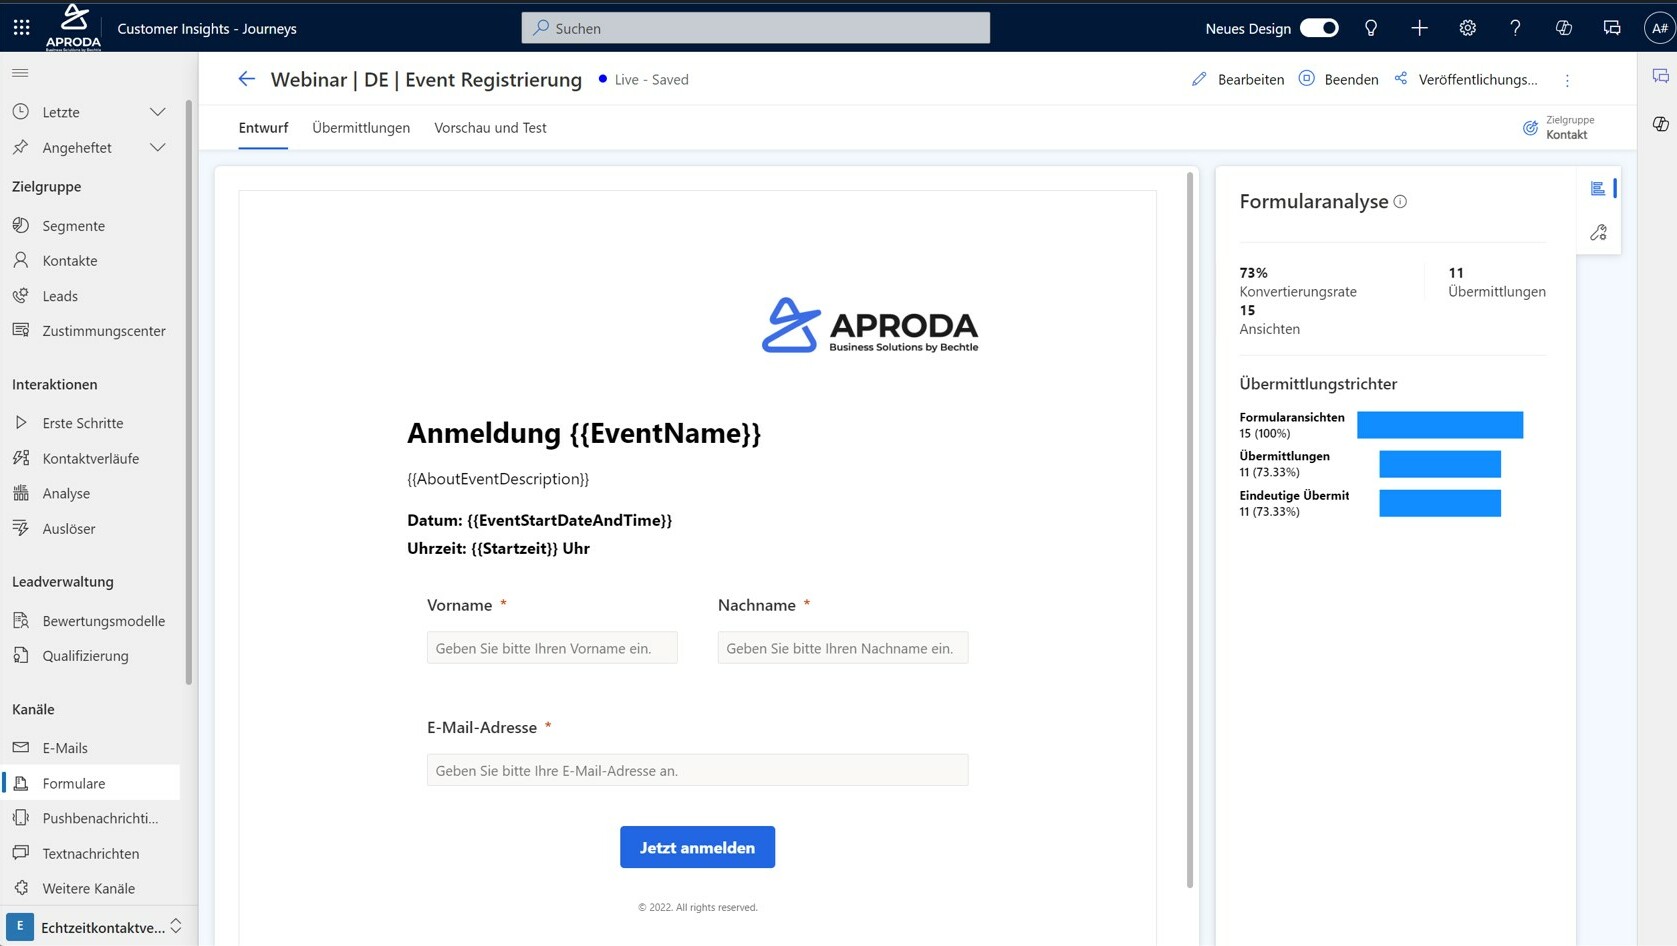This screenshot has height=946, width=1677.
Task: Open the Vorschau und Test tab
Action: click(x=490, y=127)
